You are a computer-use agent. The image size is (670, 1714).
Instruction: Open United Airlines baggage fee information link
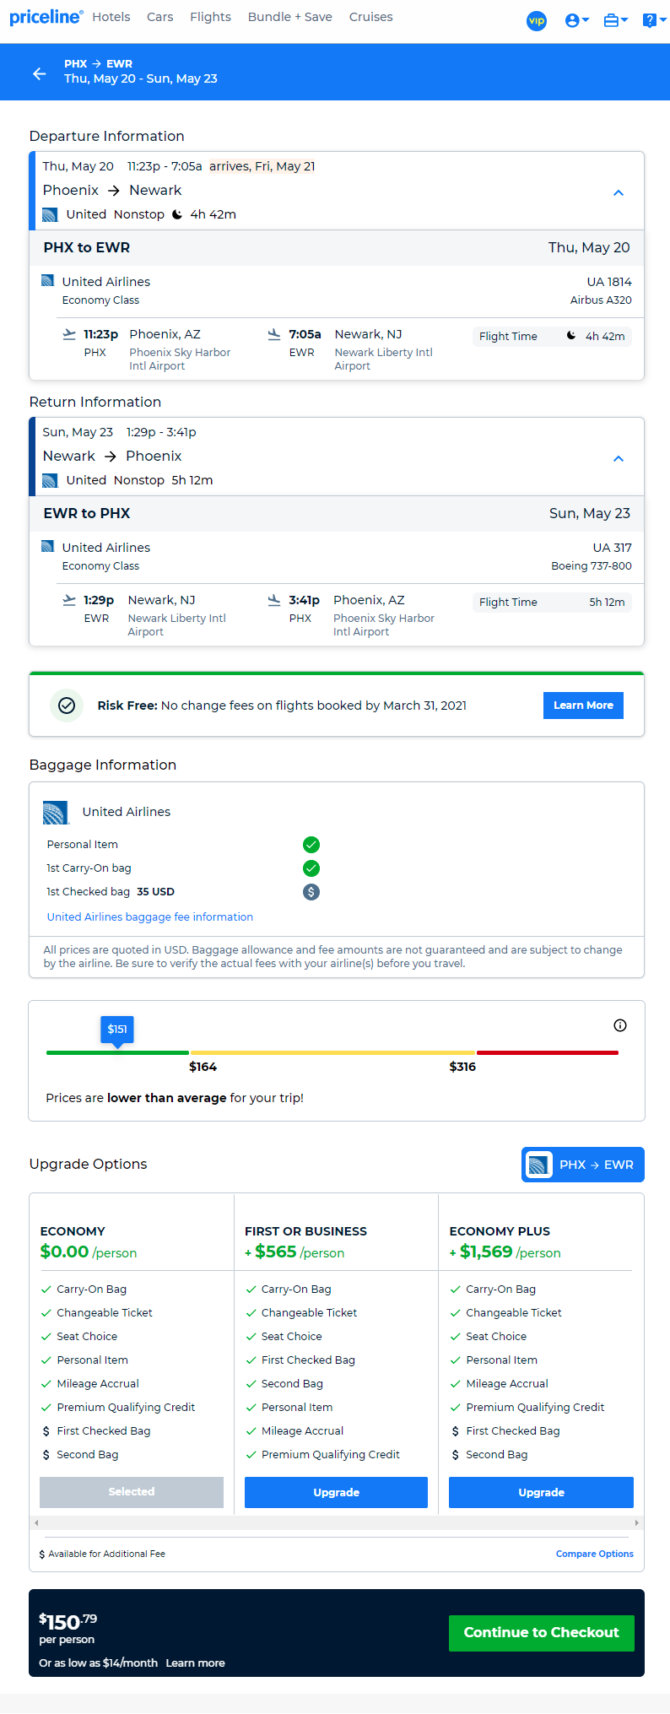150,917
